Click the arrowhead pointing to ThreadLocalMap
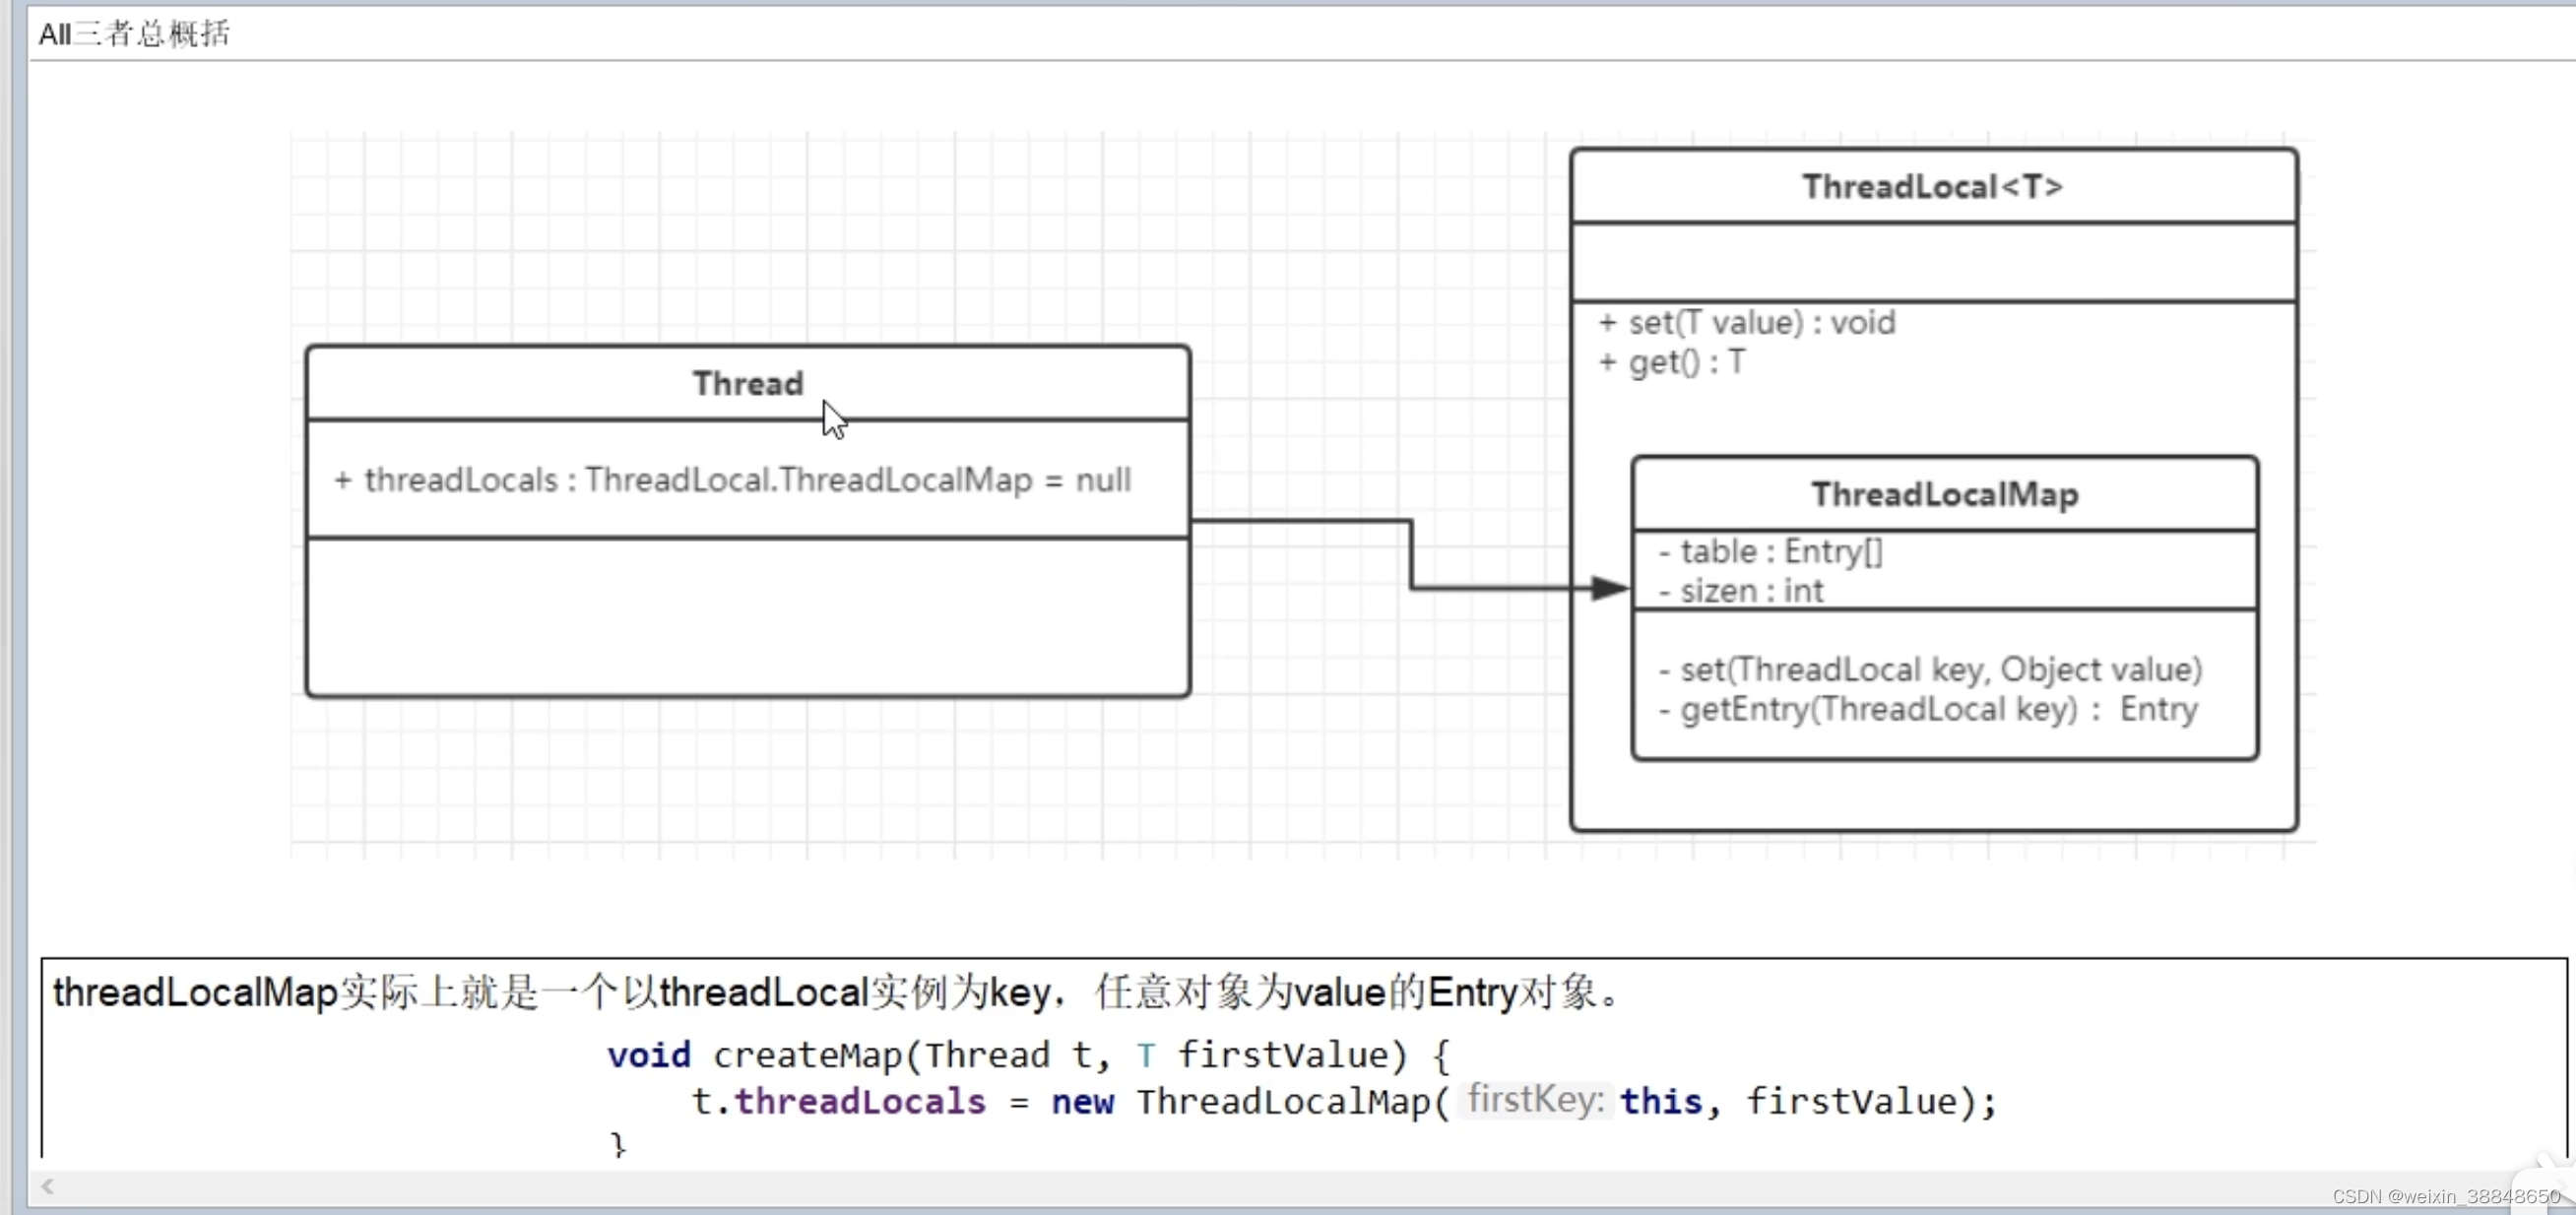Image resolution: width=2576 pixels, height=1215 pixels. (x=1609, y=588)
